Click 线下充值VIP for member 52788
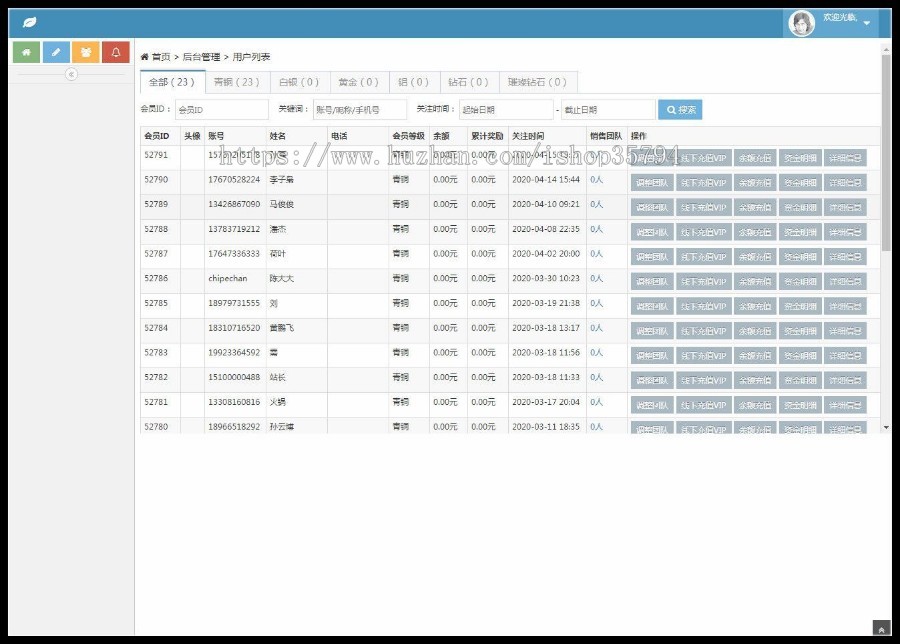This screenshot has width=900, height=644. (x=704, y=232)
